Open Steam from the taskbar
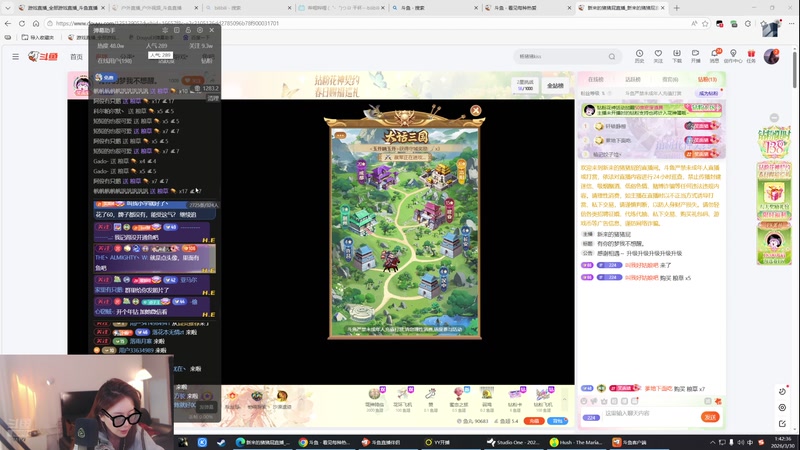 coord(221,442)
